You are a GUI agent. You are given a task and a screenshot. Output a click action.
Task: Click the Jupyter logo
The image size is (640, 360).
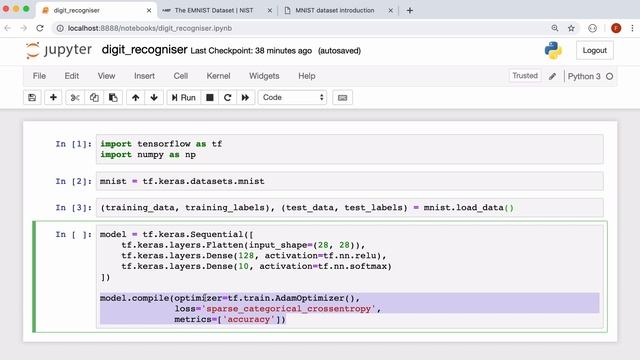tap(58, 50)
